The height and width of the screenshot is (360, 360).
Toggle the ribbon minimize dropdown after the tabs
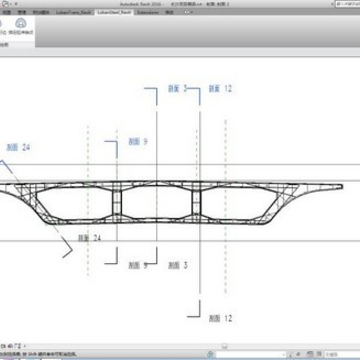pos(188,12)
